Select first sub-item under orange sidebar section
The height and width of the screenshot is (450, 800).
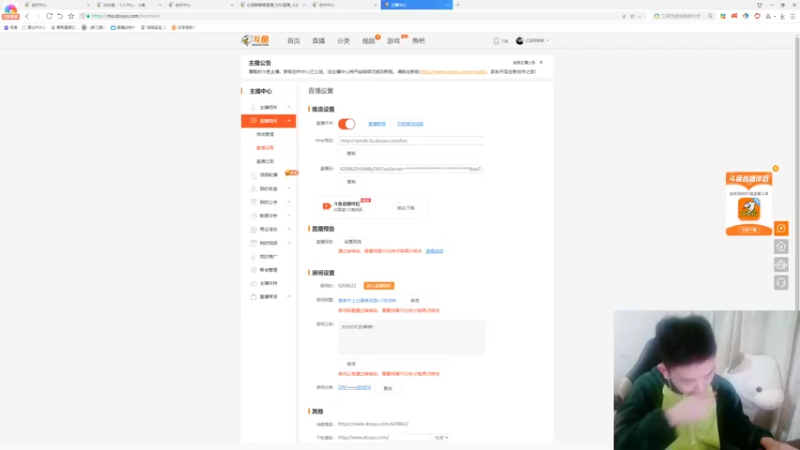click(265, 134)
